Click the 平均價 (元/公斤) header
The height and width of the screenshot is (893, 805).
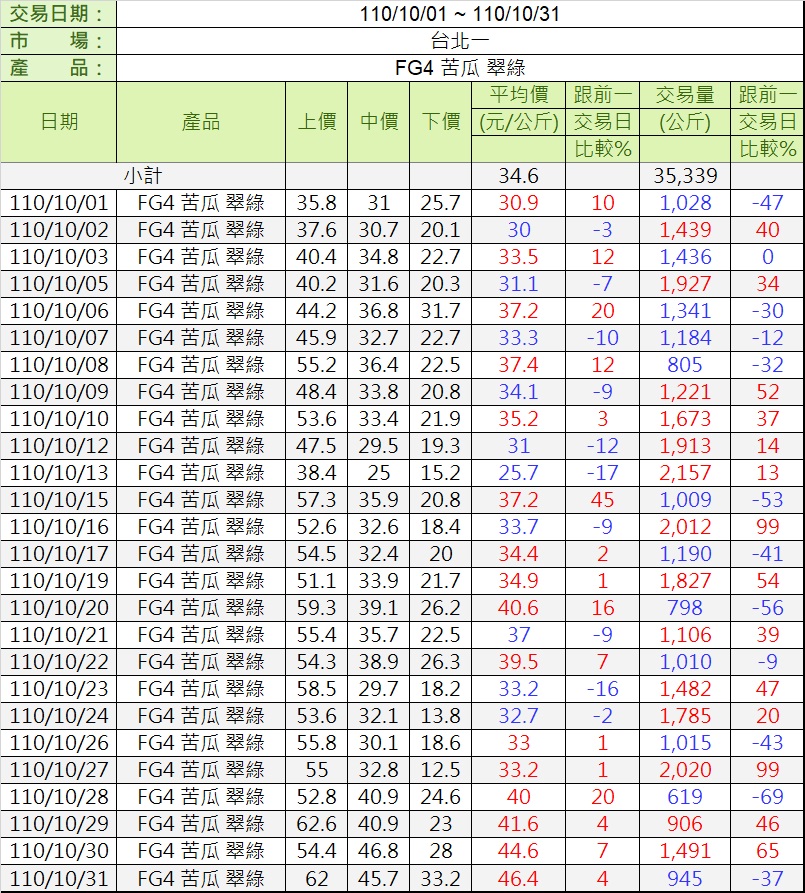pos(518,109)
